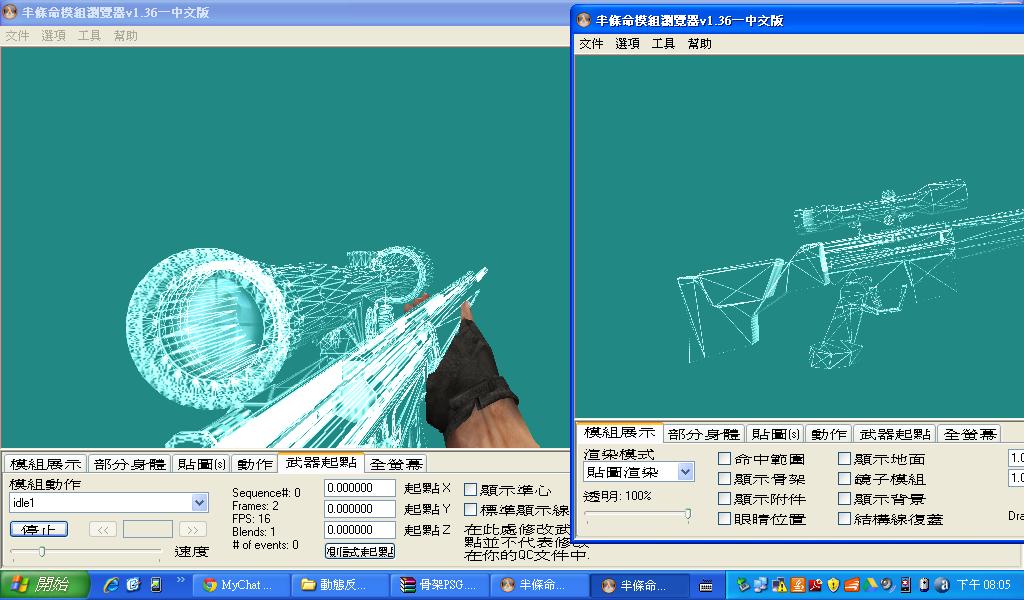Enable the 鏡子模組 checkbox
Screen dimensions: 1024x600
(x=844, y=479)
